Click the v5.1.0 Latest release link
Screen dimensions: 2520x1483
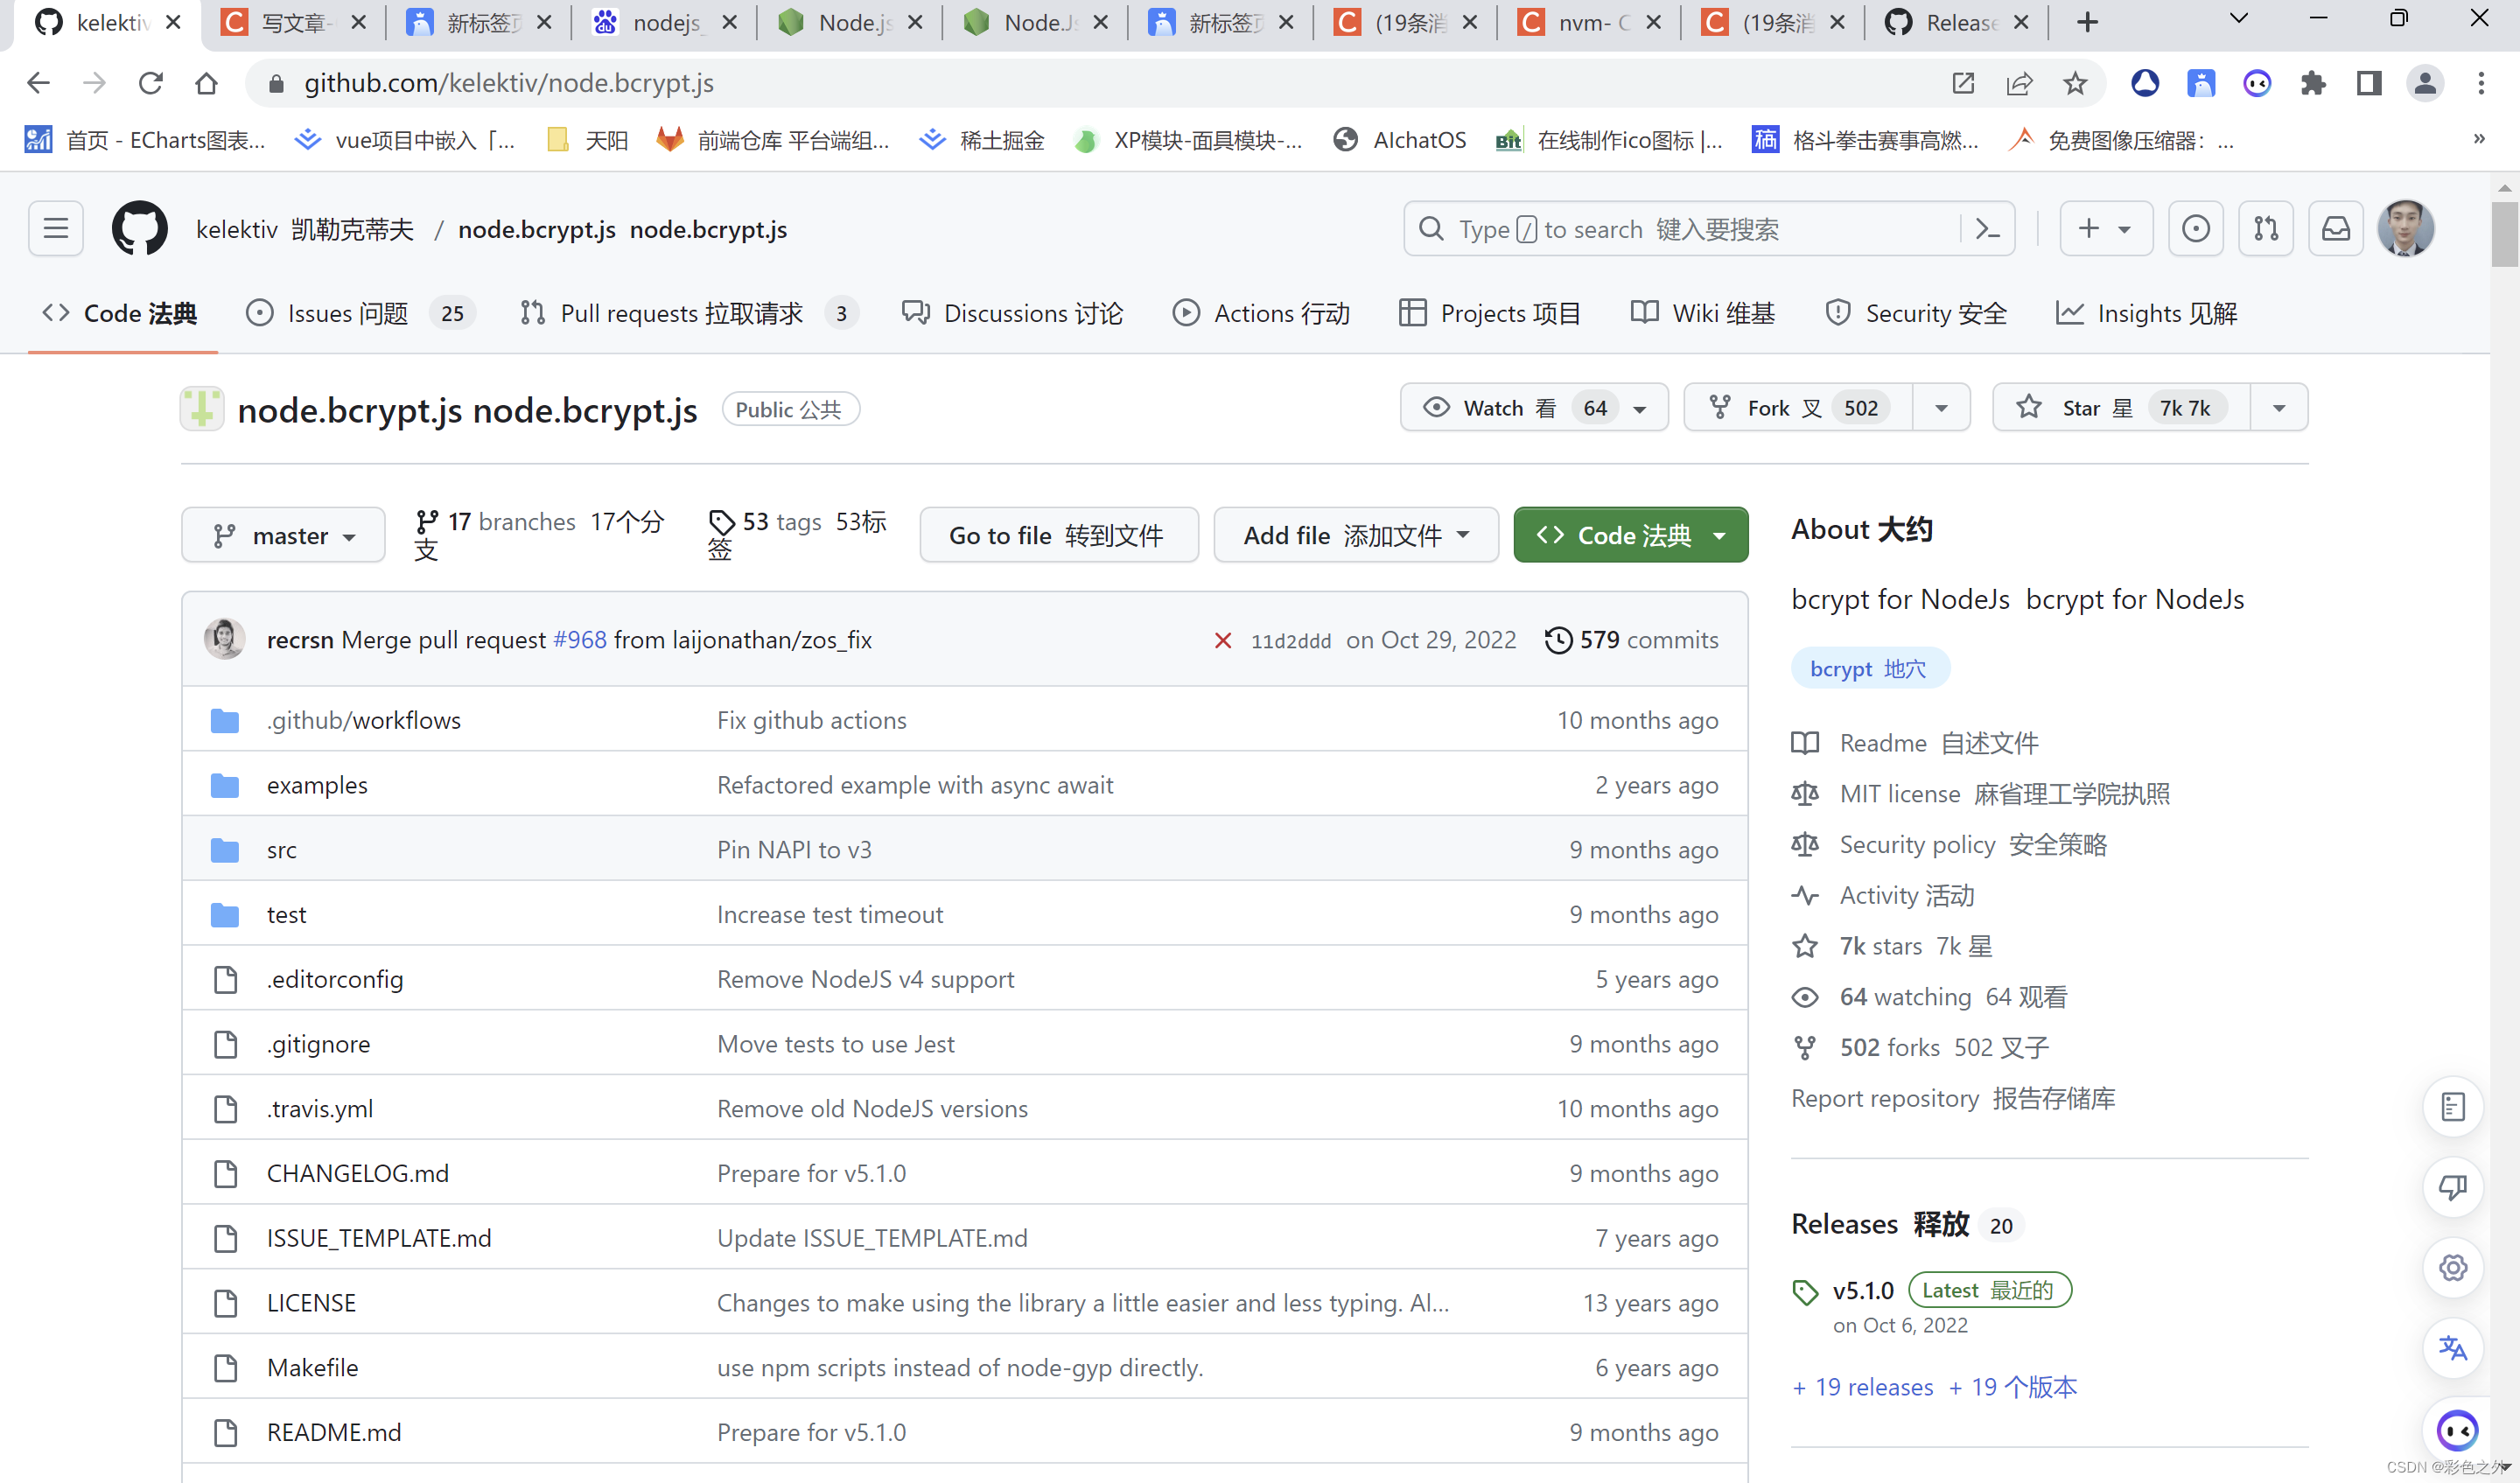(1862, 1289)
